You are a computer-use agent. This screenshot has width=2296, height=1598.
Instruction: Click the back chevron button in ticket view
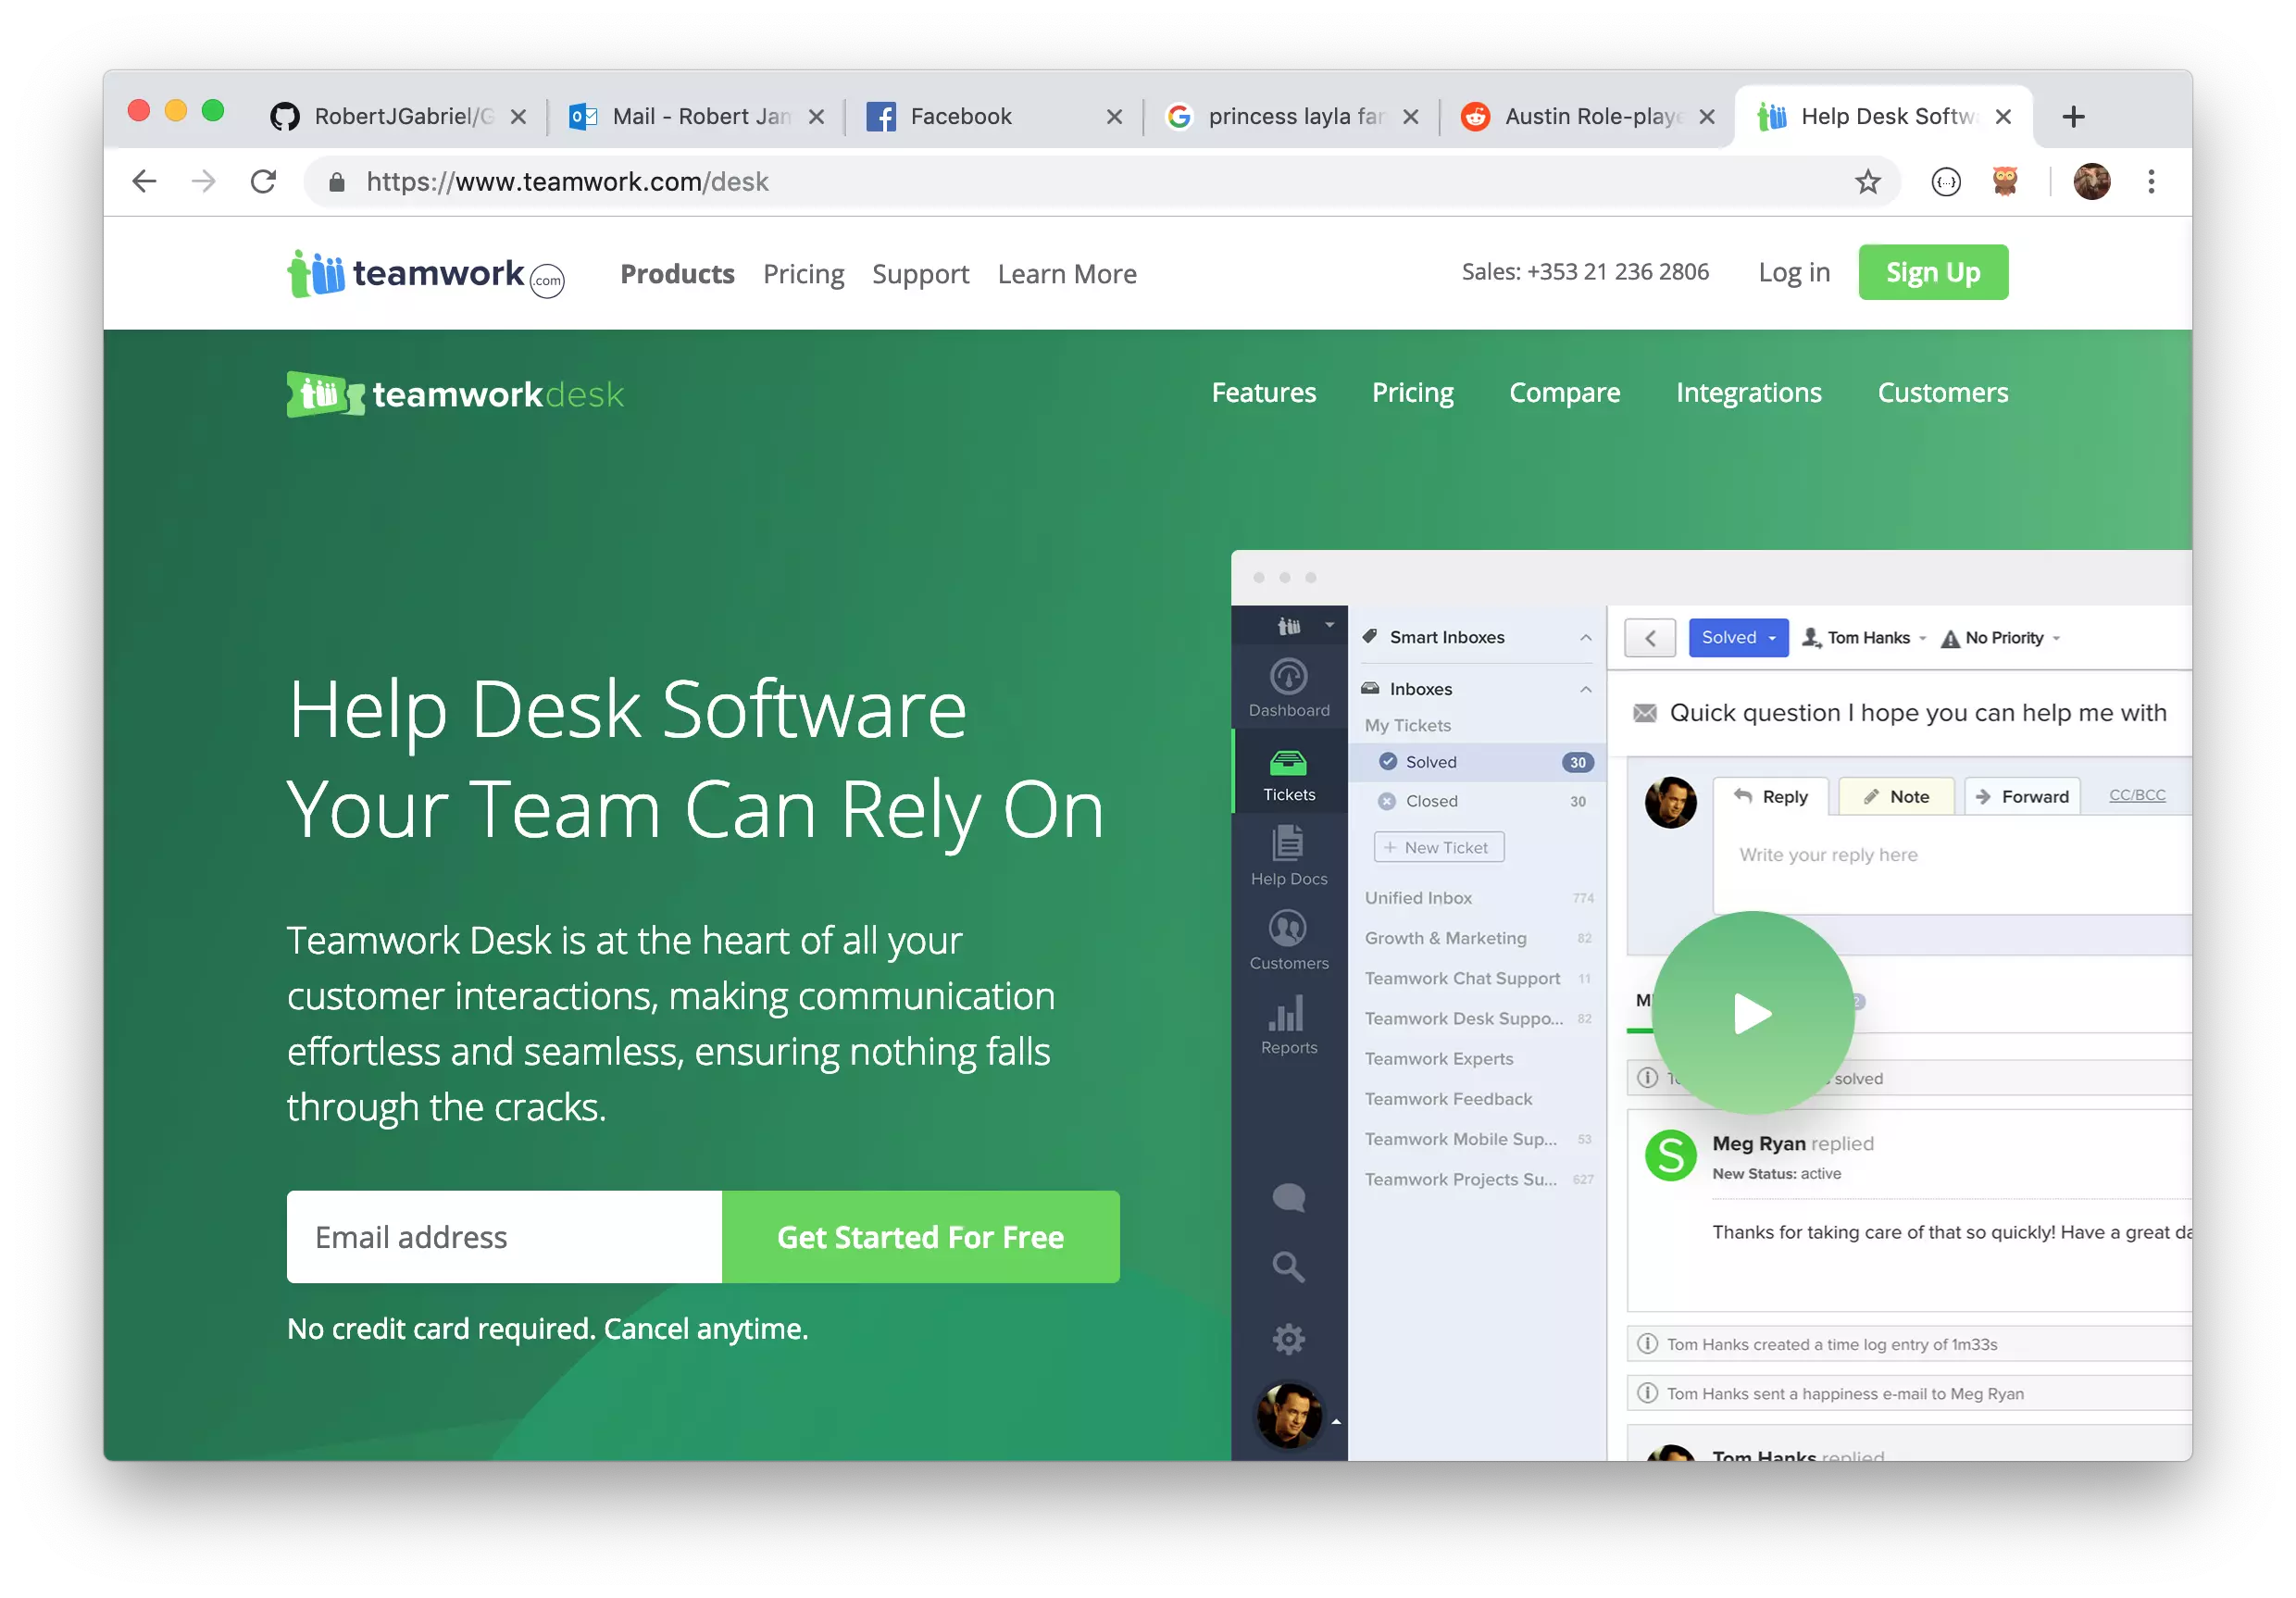click(x=1650, y=638)
